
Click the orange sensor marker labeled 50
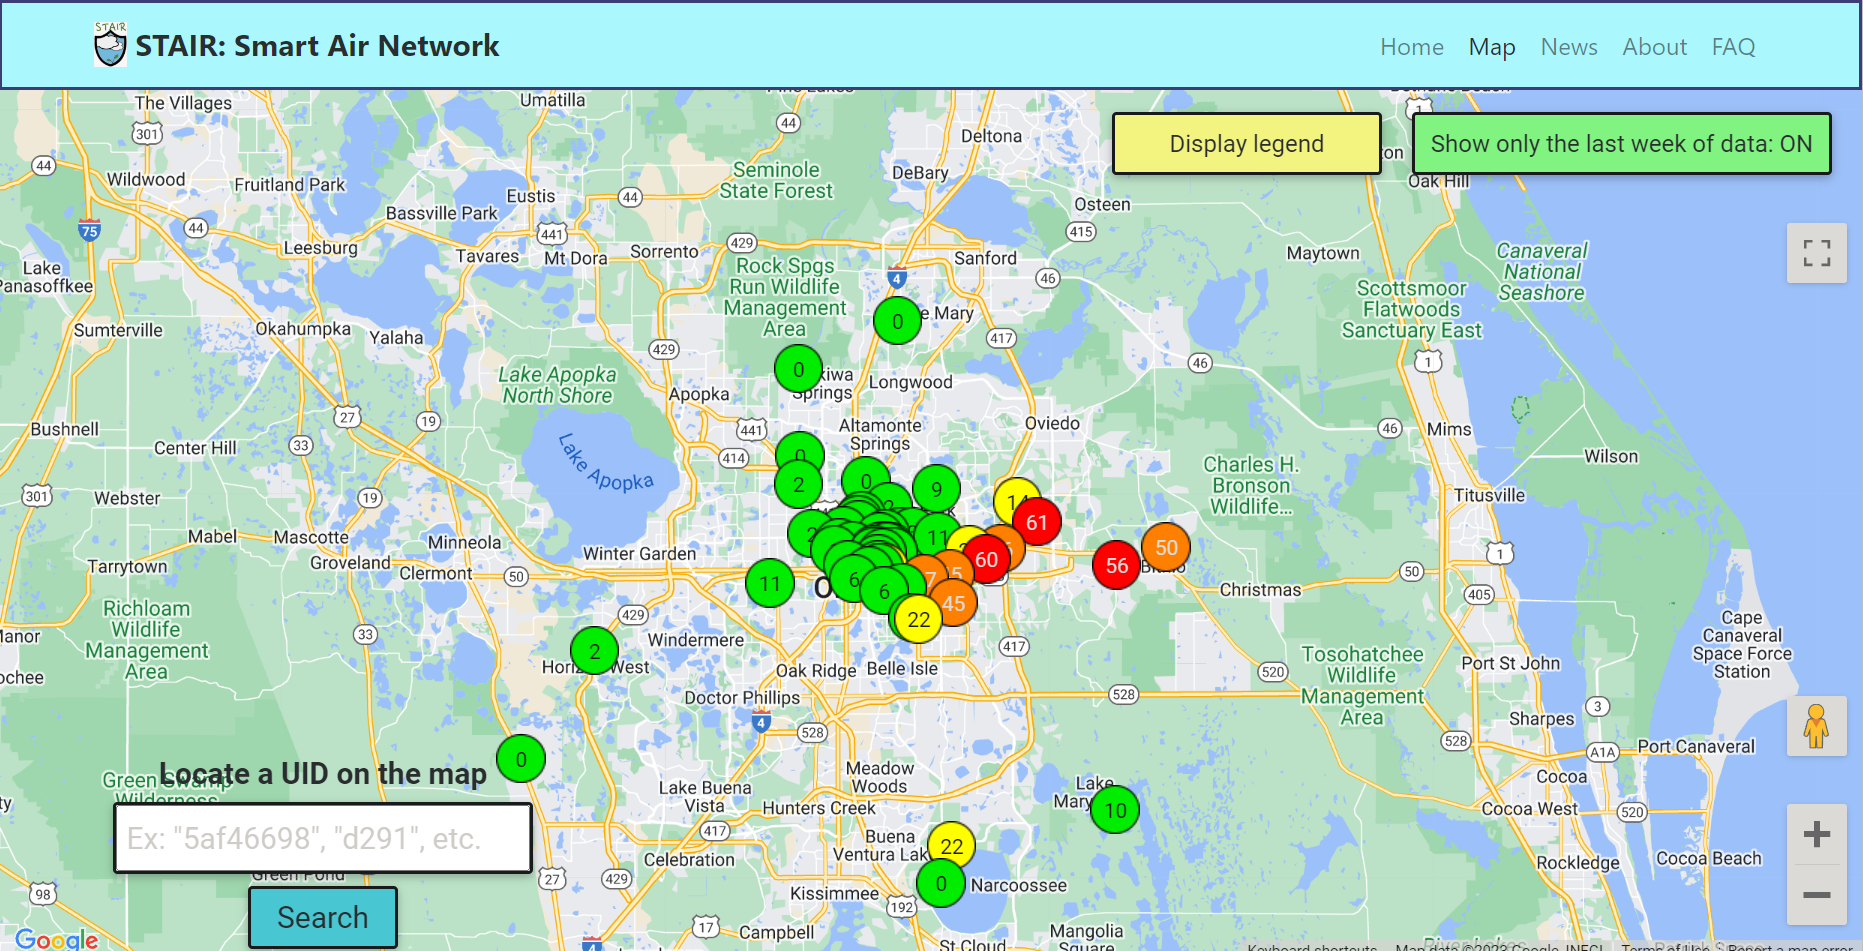pos(1166,547)
